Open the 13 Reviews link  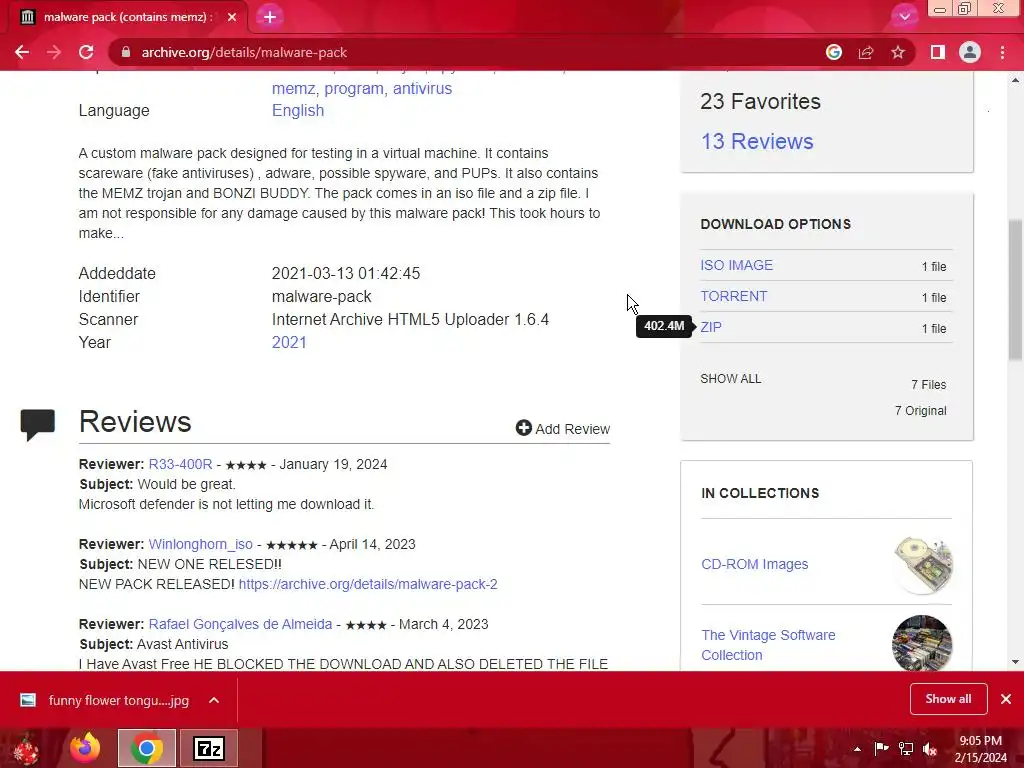point(757,141)
